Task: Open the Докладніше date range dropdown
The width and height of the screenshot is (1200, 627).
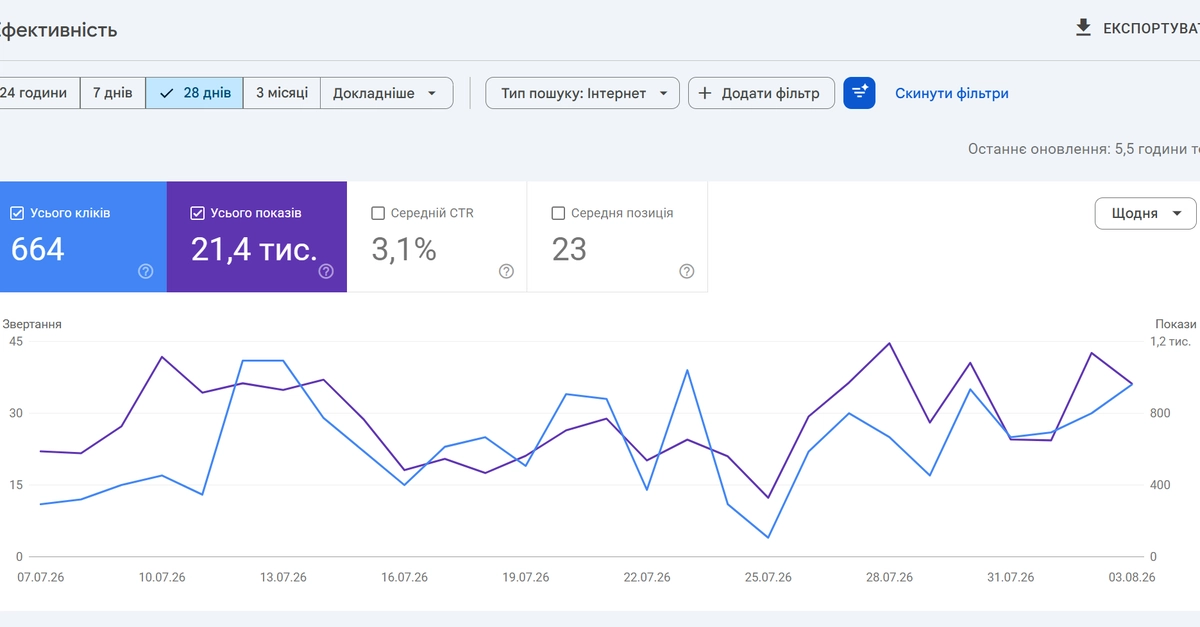Action: 386,93
